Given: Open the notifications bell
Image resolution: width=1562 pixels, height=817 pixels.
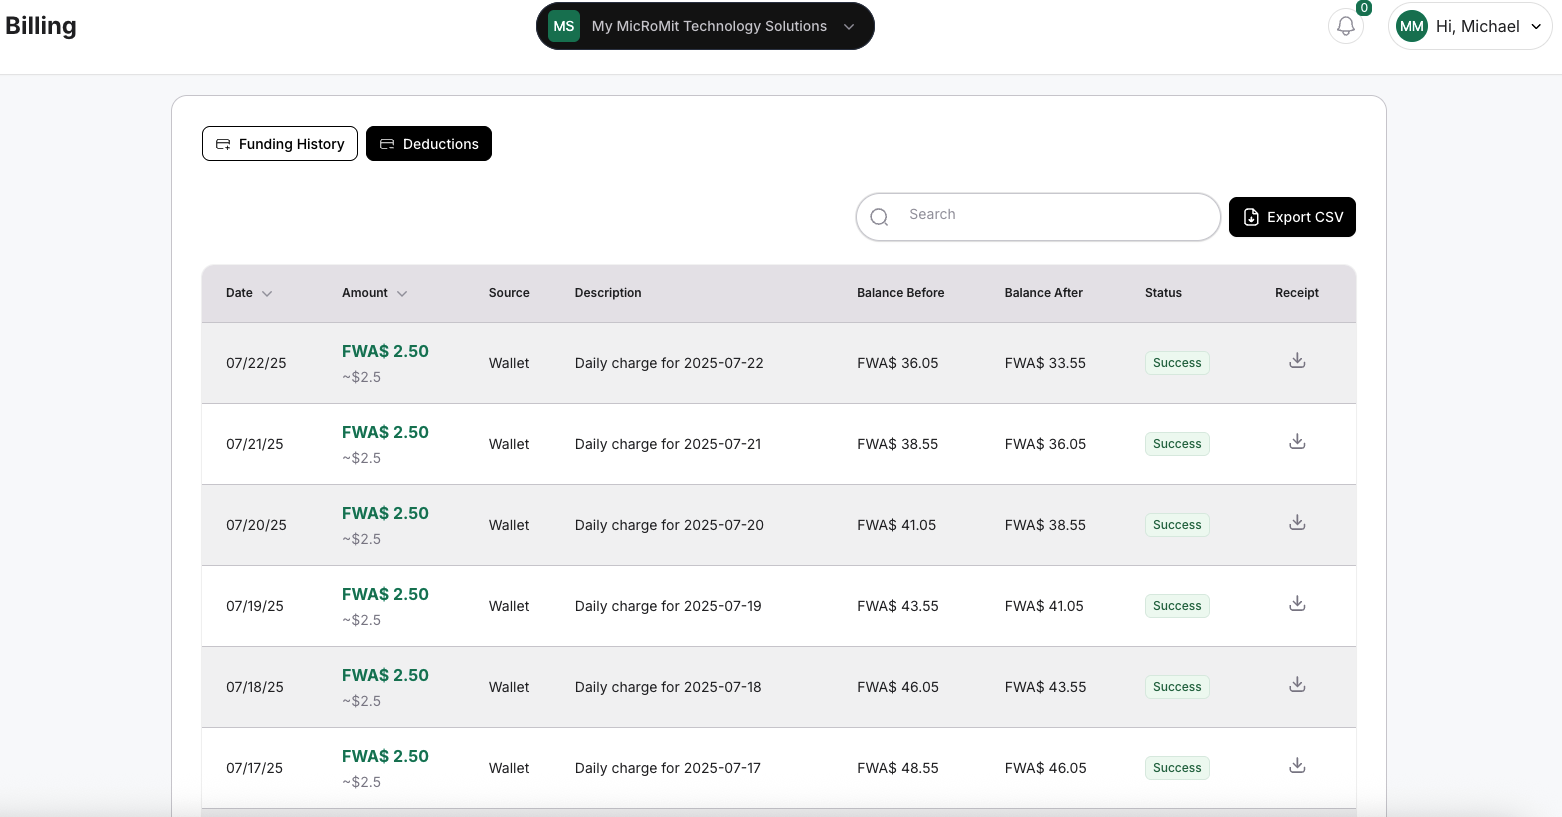Looking at the screenshot, I should tap(1346, 27).
